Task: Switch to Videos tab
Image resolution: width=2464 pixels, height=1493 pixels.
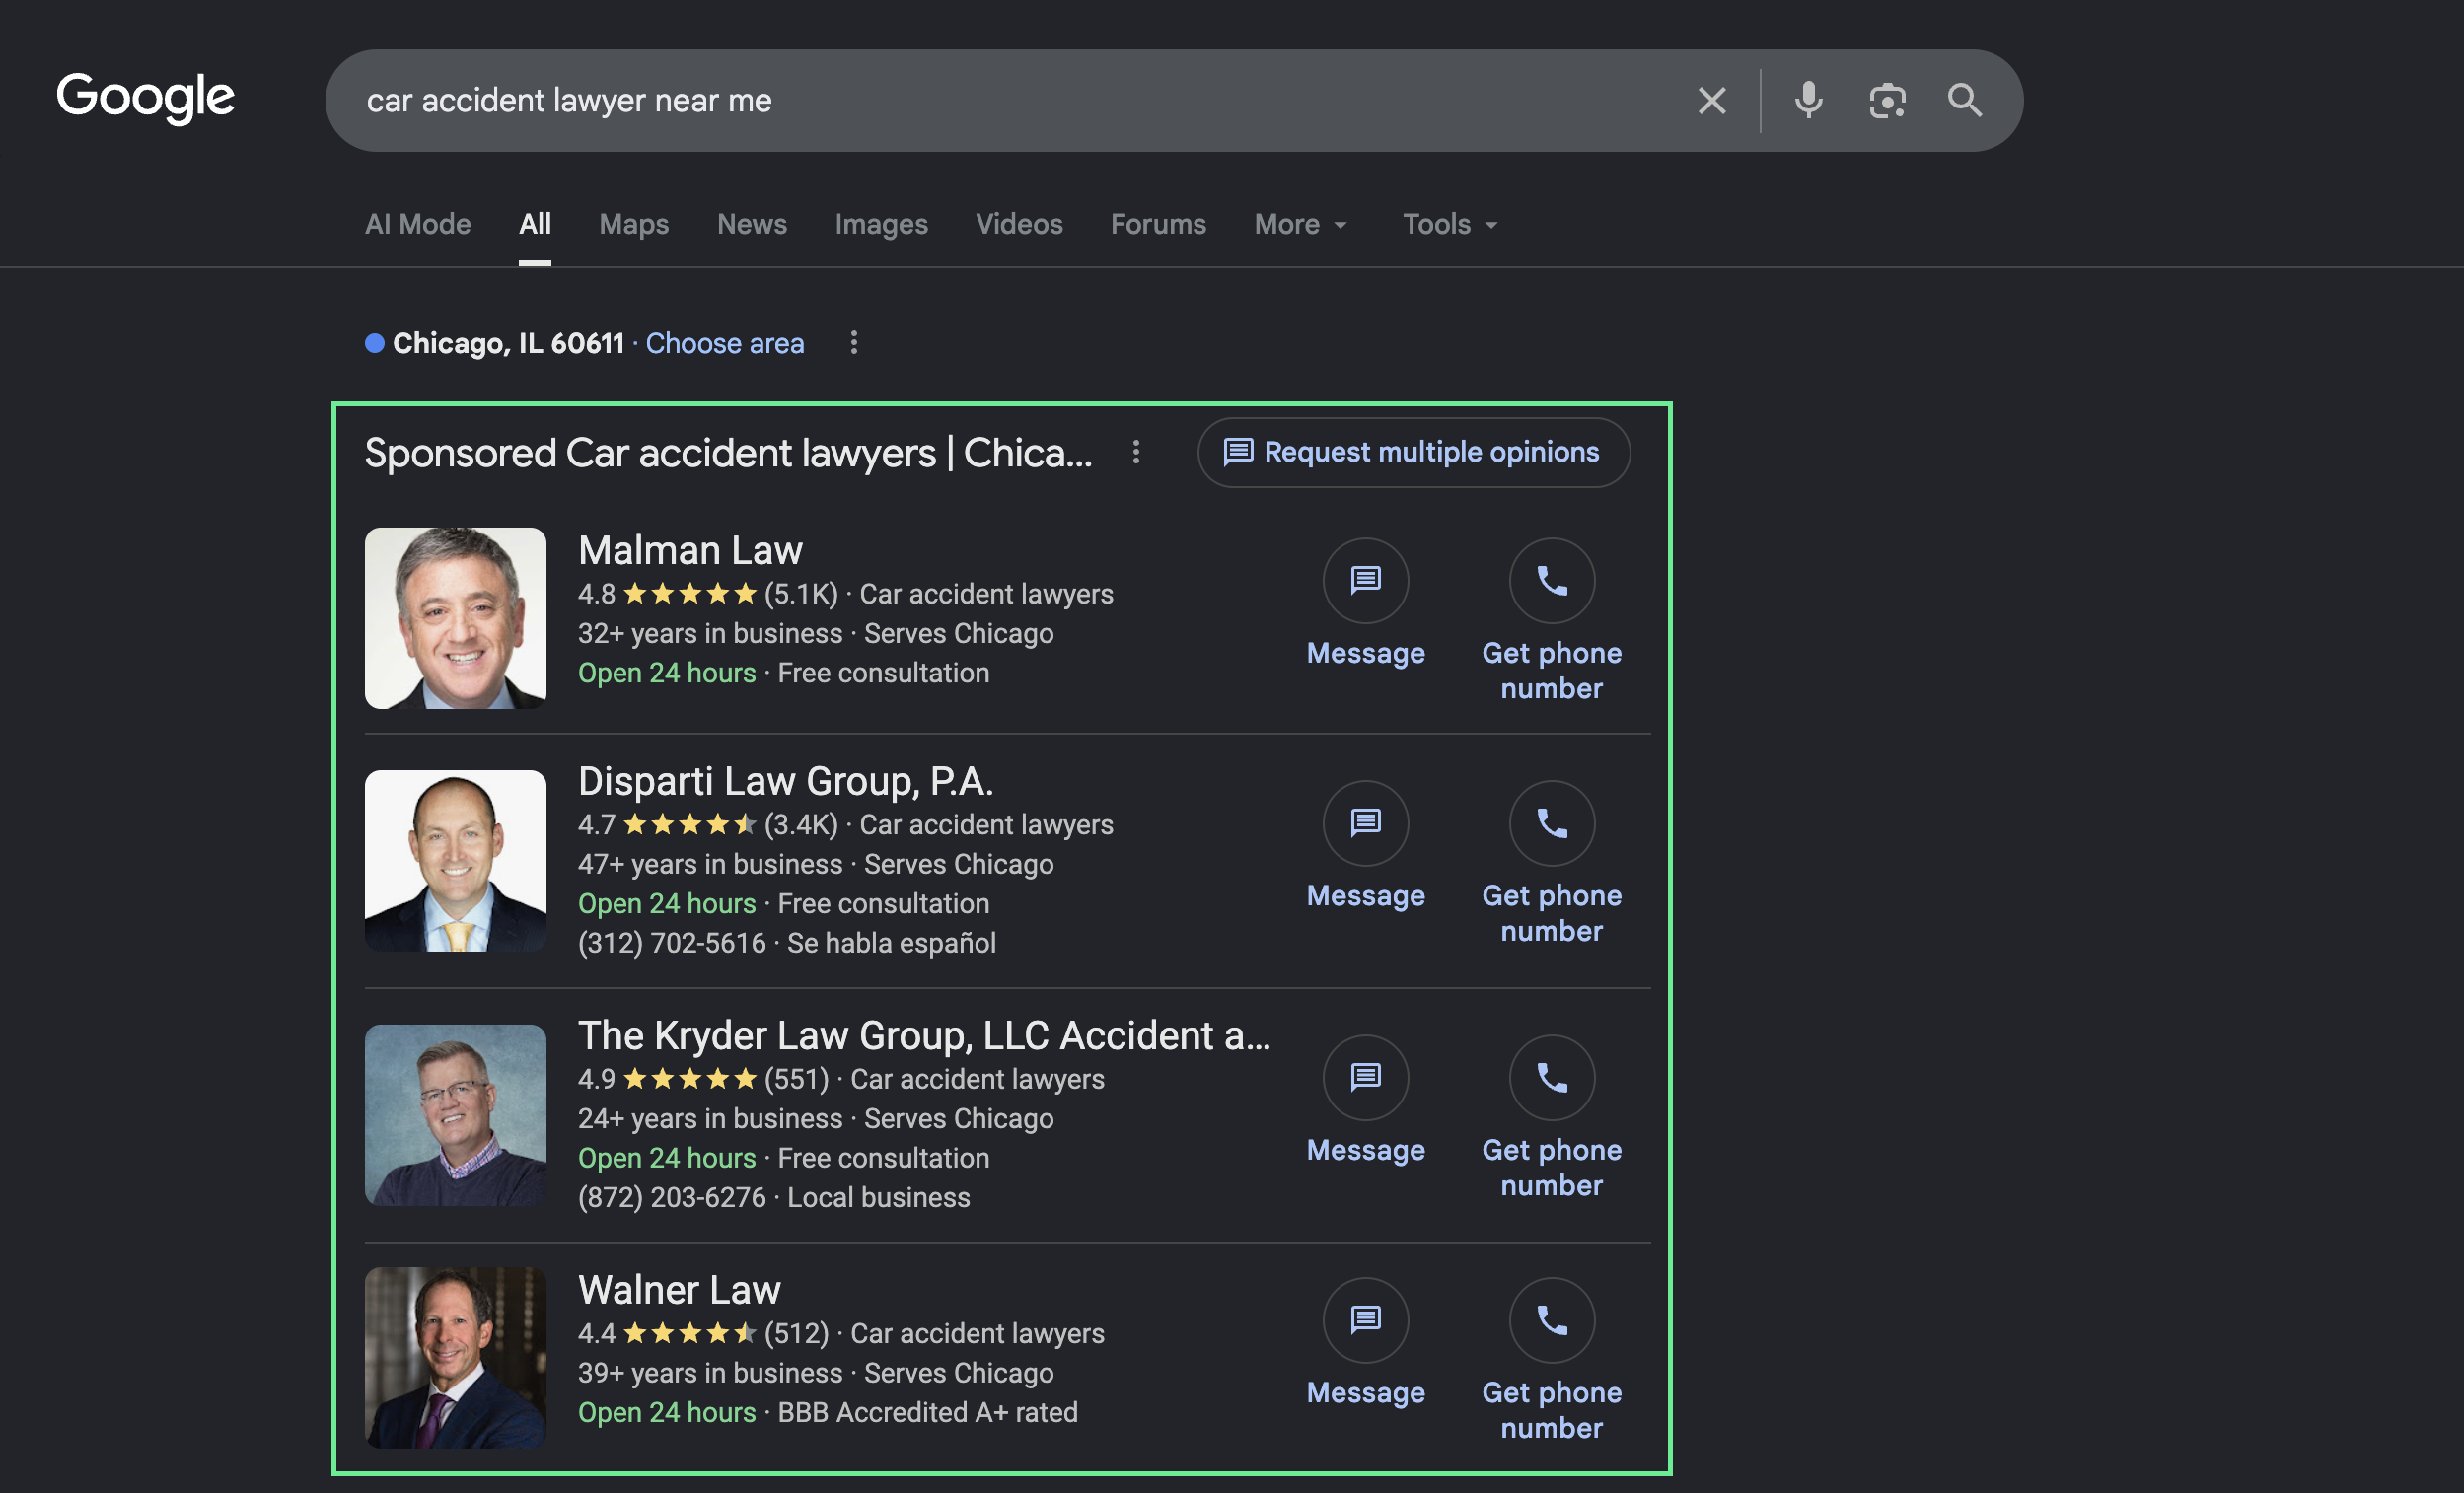Action: 1019,224
